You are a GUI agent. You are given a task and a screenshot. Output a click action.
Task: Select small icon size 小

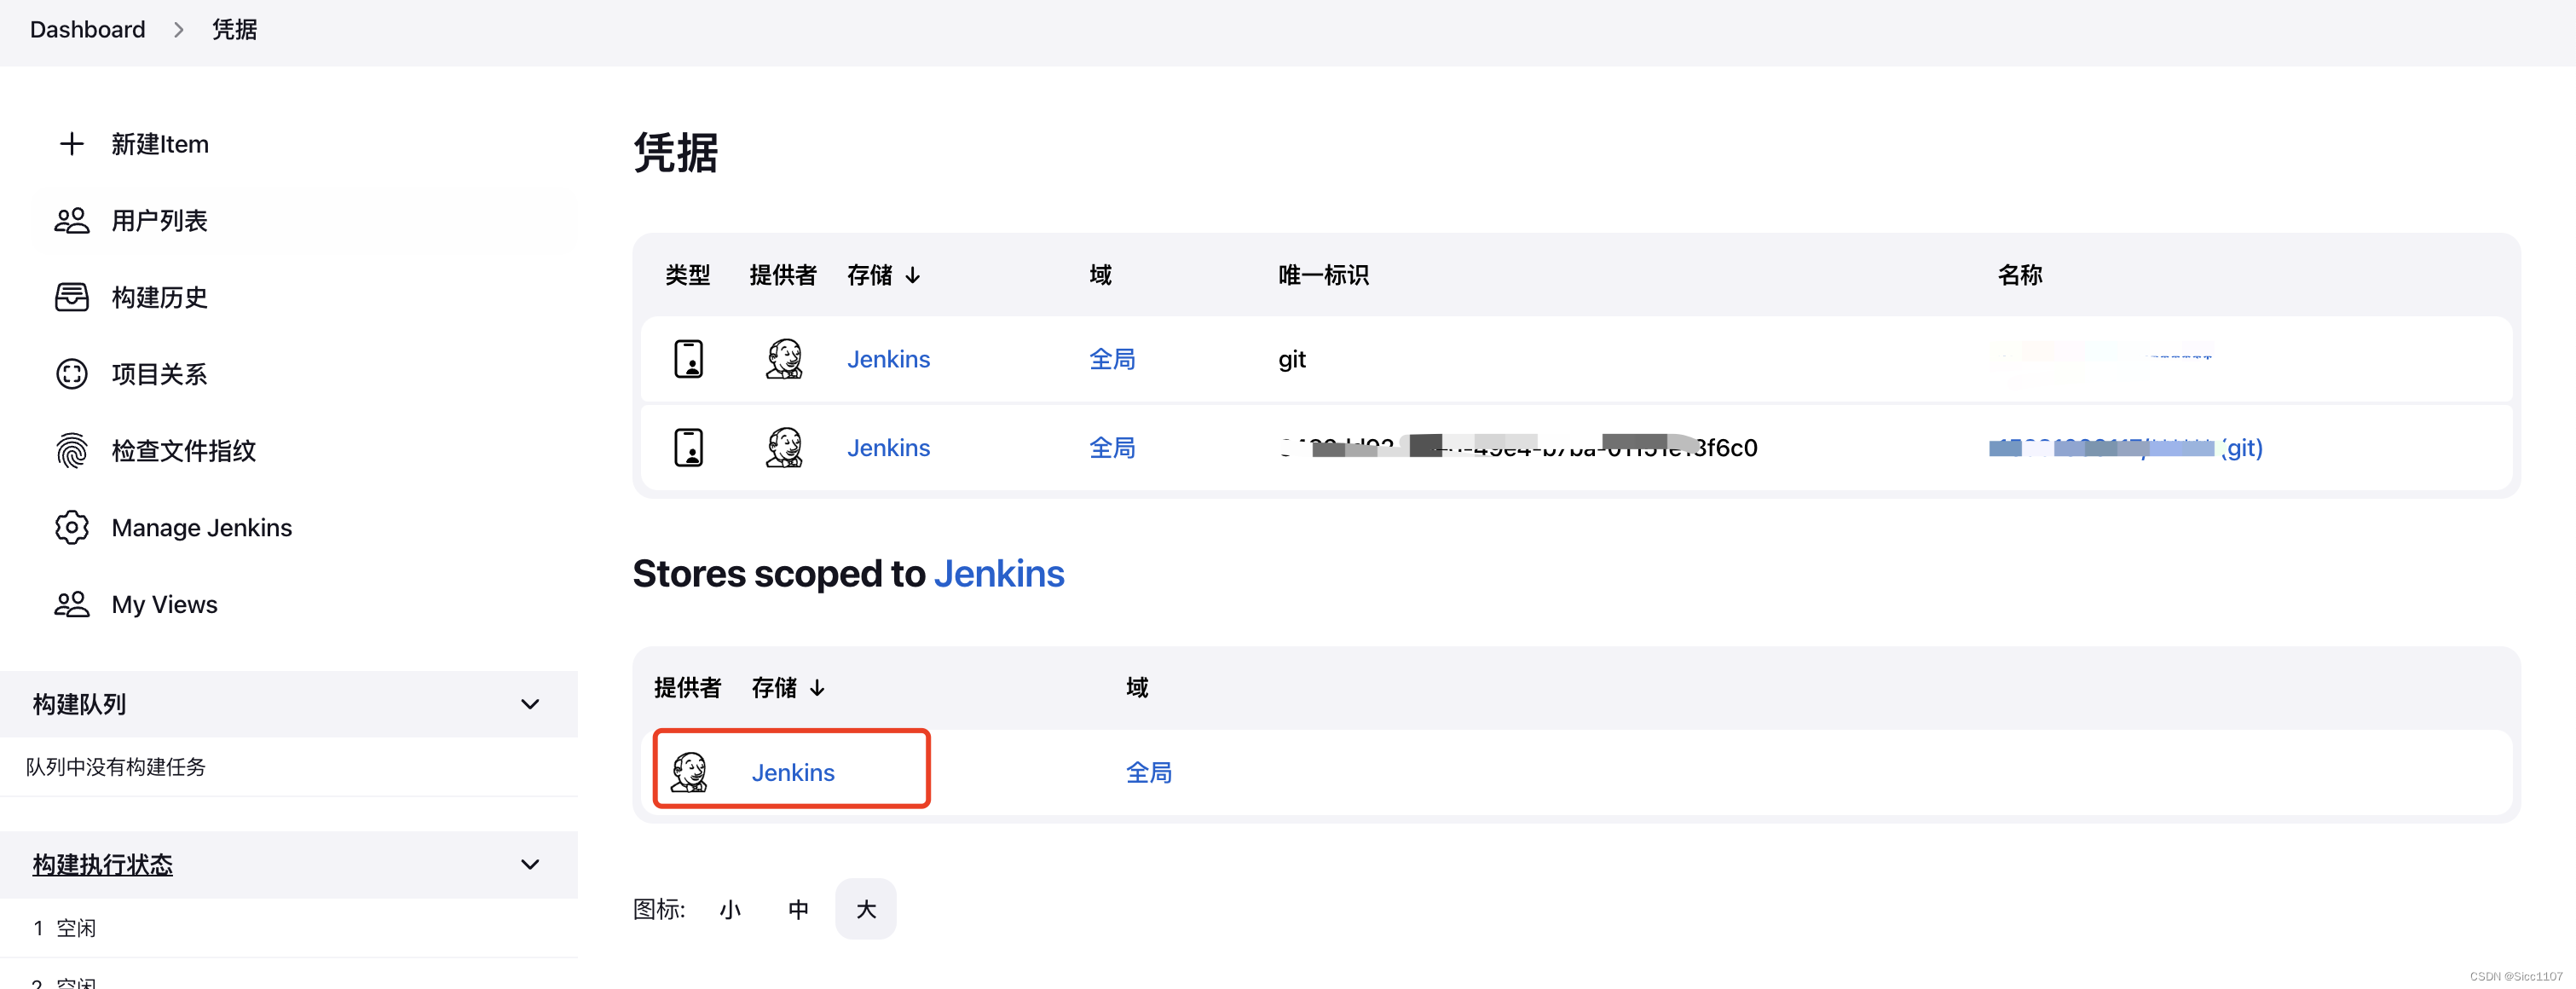point(730,909)
